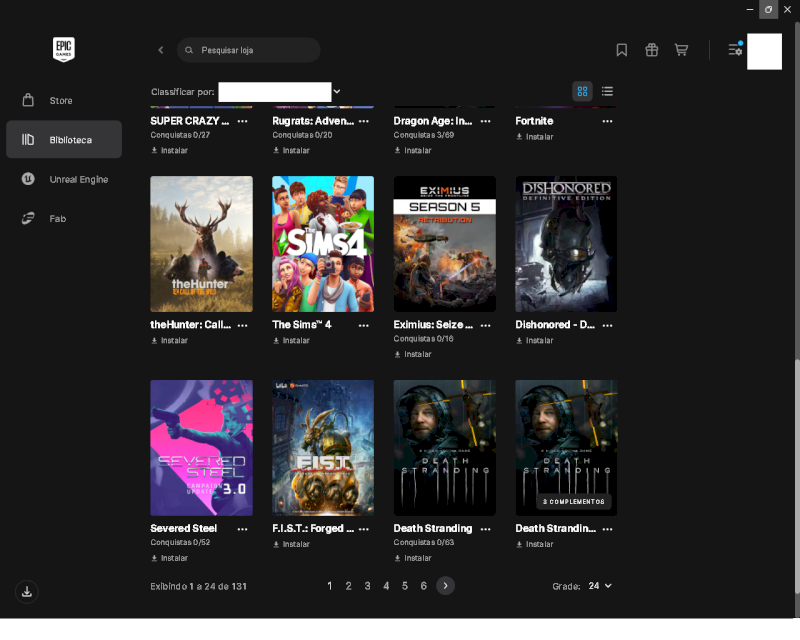
Task: Click the library vertical scrollbar
Action: pyautogui.click(x=797, y=477)
